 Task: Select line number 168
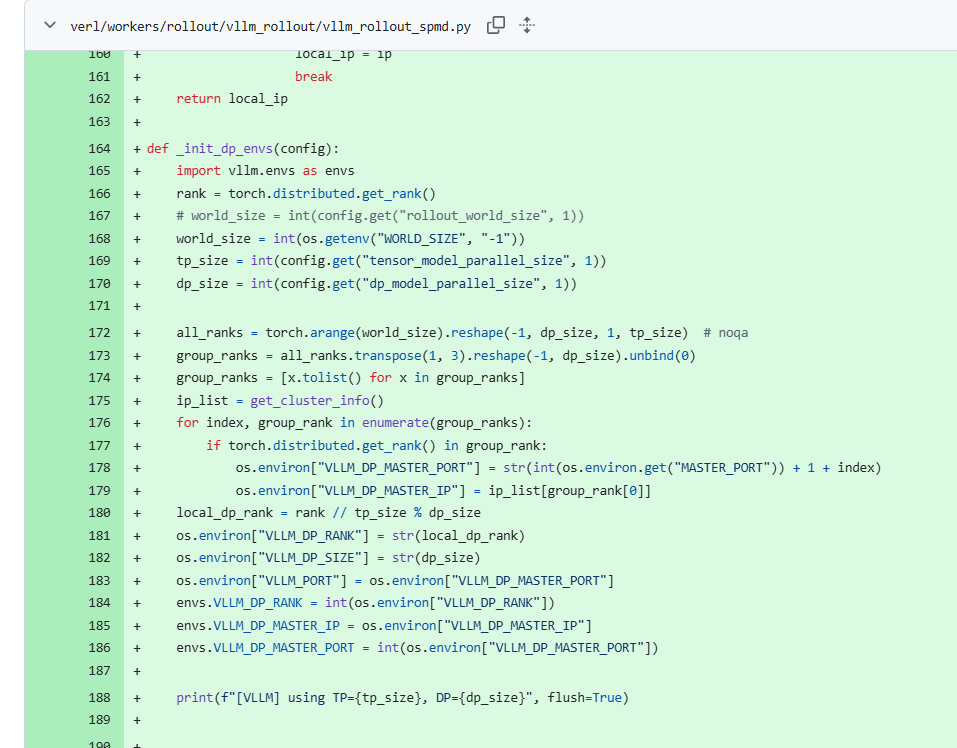(99, 239)
